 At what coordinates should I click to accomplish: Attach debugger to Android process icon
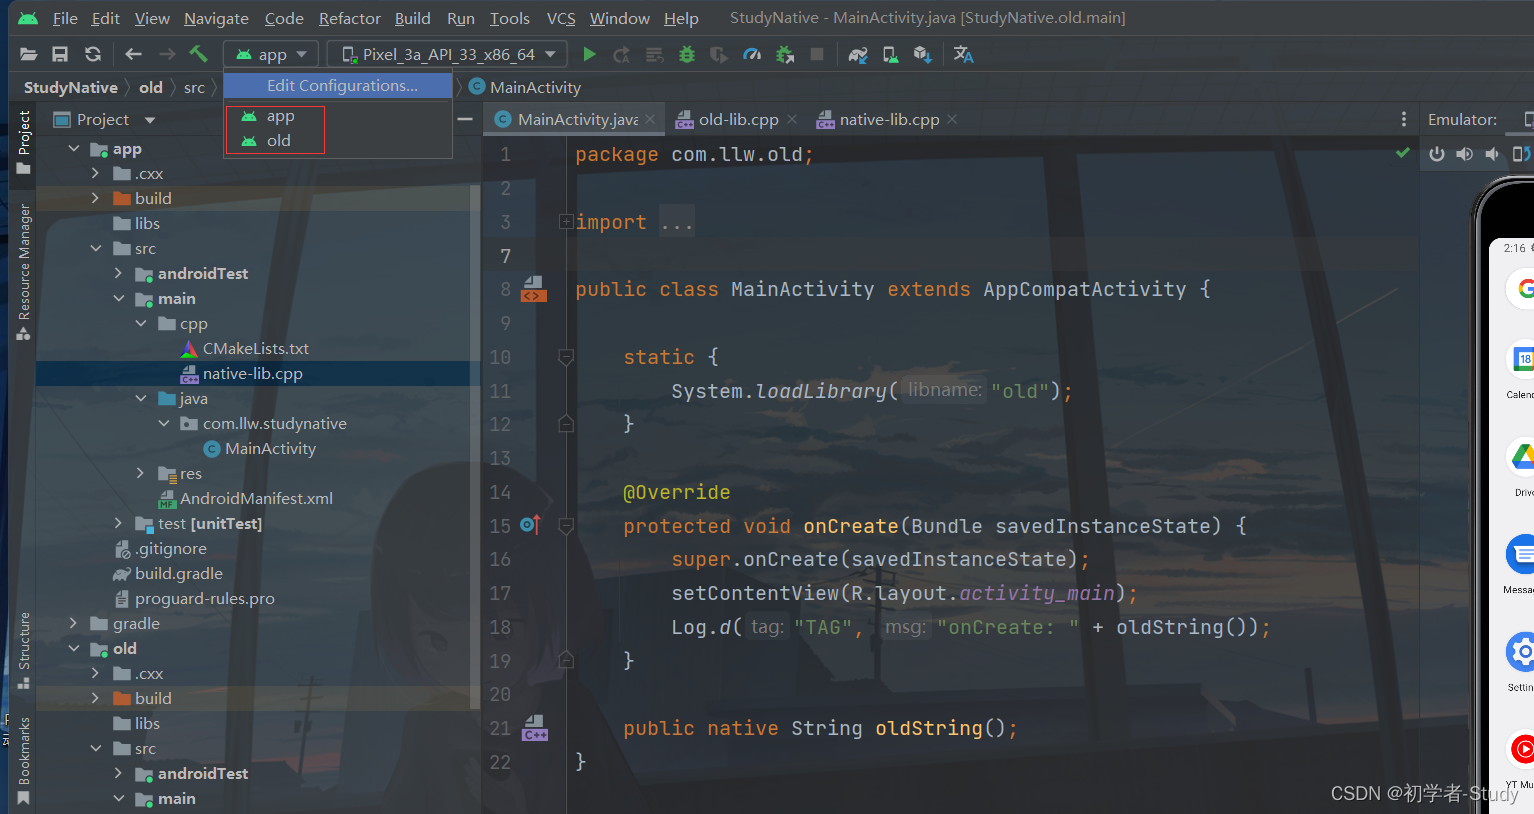(785, 54)
